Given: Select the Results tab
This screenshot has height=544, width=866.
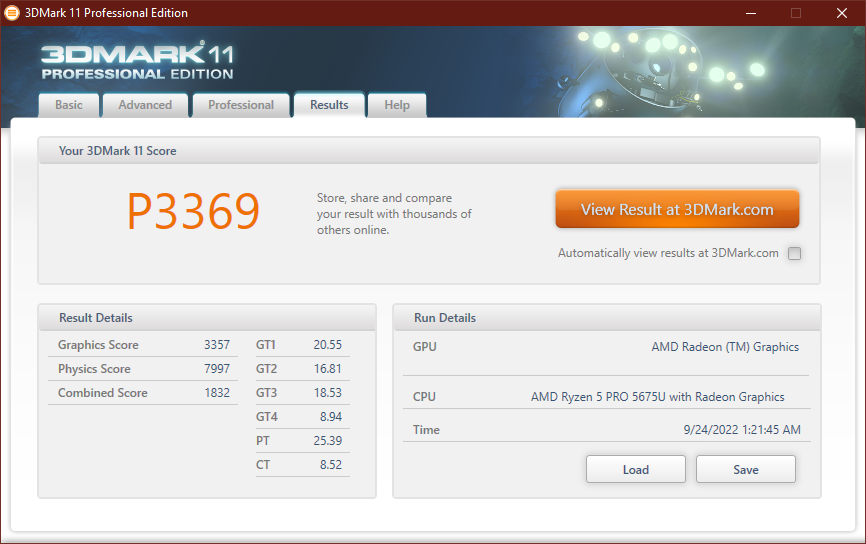Looking at the screenshot, I should [329, 105].
